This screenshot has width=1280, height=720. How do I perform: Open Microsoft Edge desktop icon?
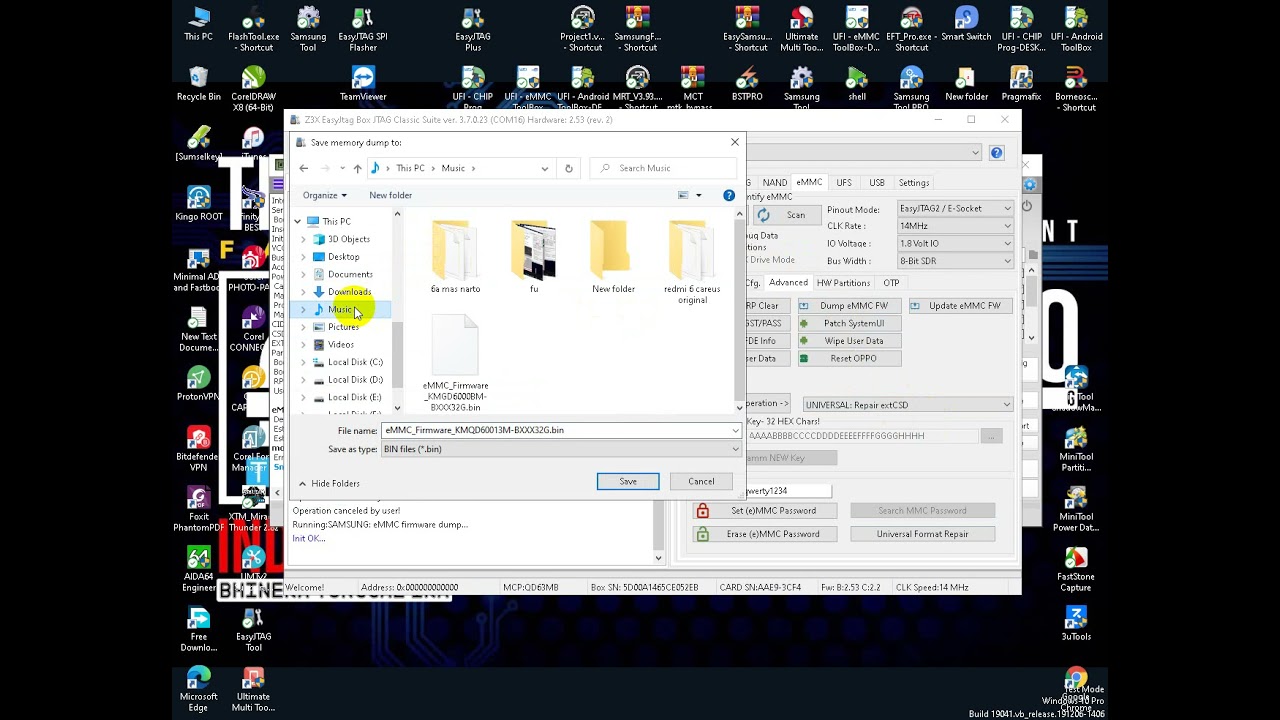point(198,688)
